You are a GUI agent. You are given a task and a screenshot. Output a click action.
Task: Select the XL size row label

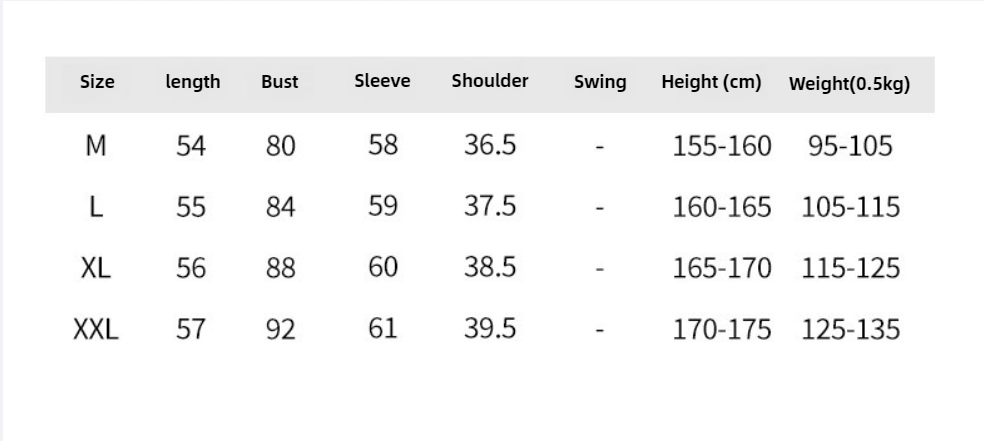(96, 268)
